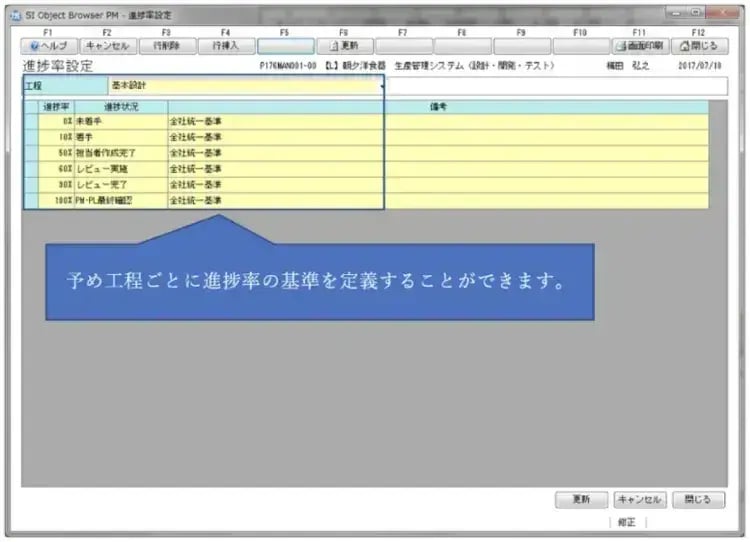Image resolution: width=750 pixels, height=542 pixels.
Task: Click the 行挿入 insert row button
Action: [226, 46]
